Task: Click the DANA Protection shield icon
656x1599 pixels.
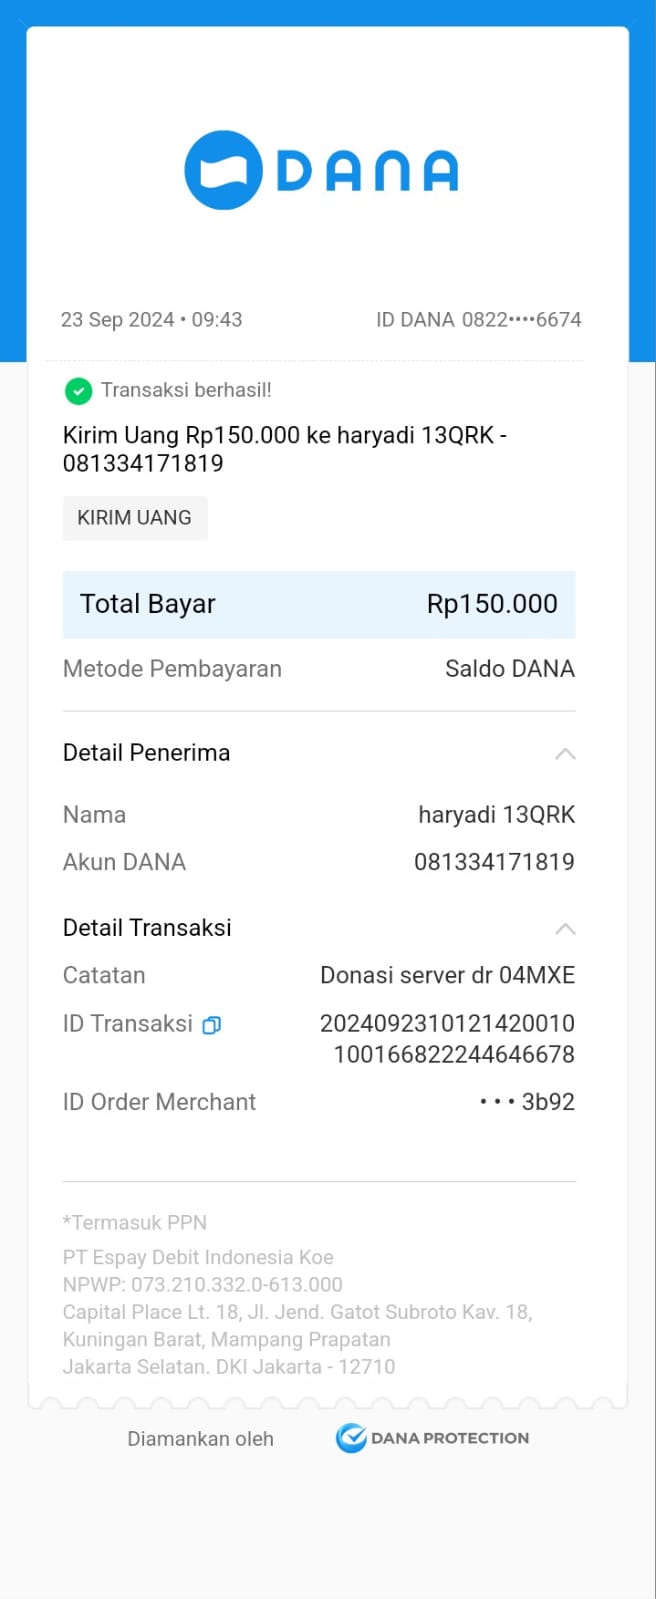Action: 350,1438
